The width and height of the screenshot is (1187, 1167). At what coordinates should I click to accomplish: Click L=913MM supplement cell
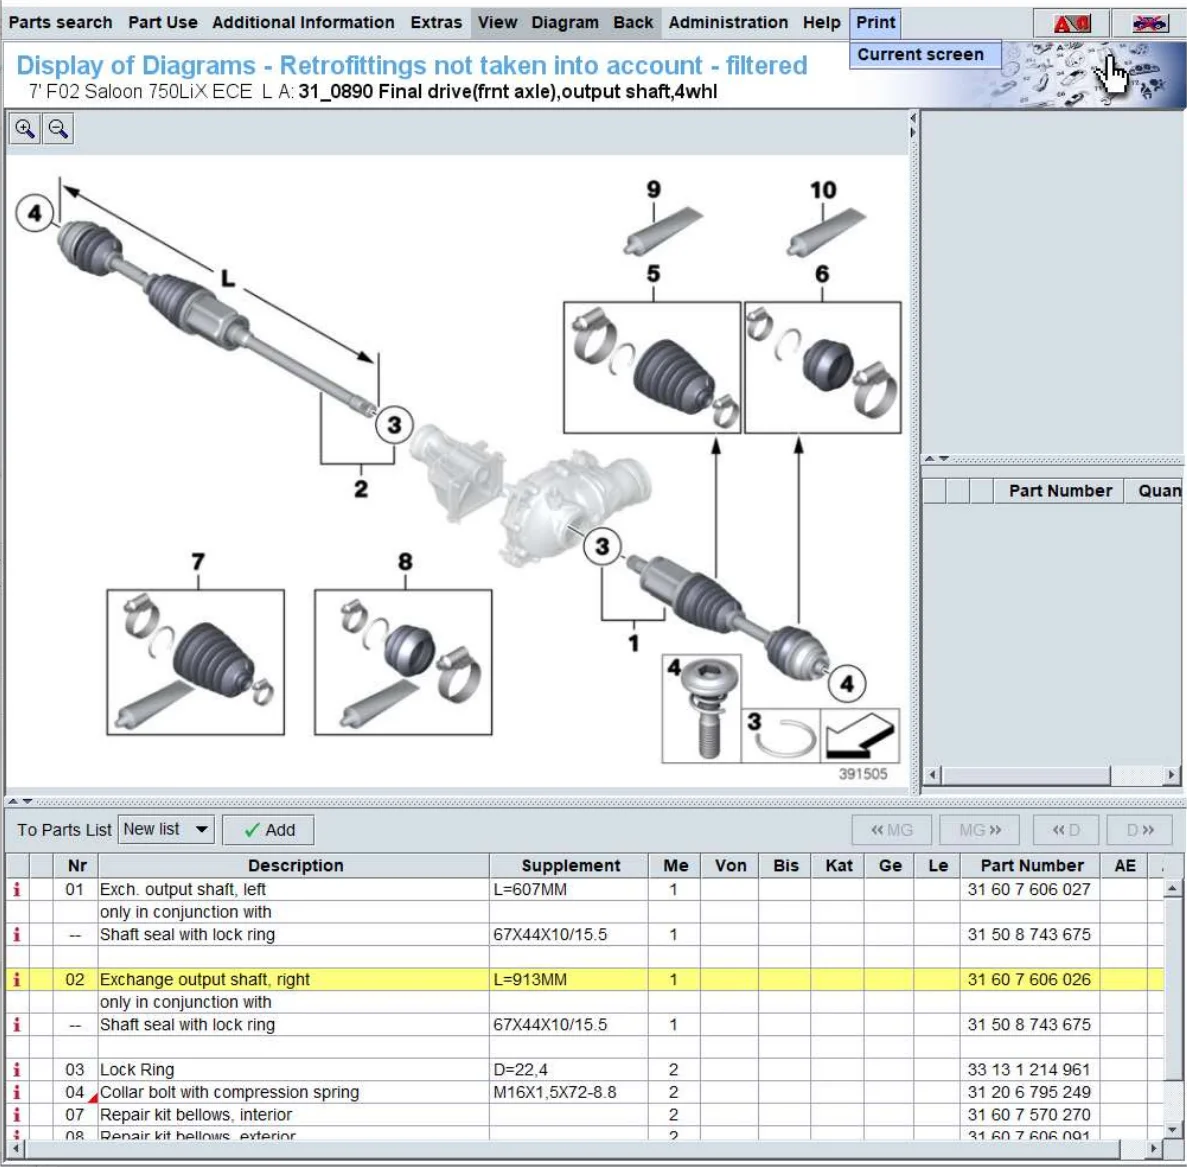(x=569, y=979)
